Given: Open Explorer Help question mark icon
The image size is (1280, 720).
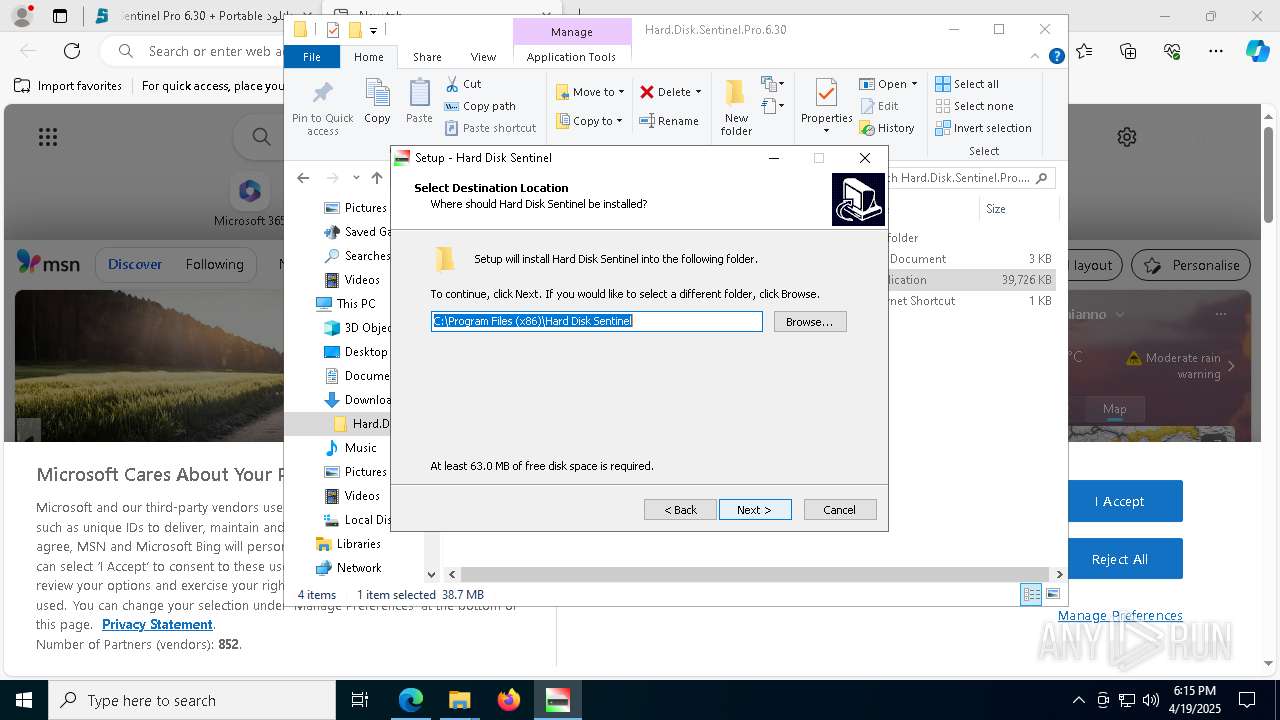Looking at the screenshot, I should click(x=1056, y=57).
